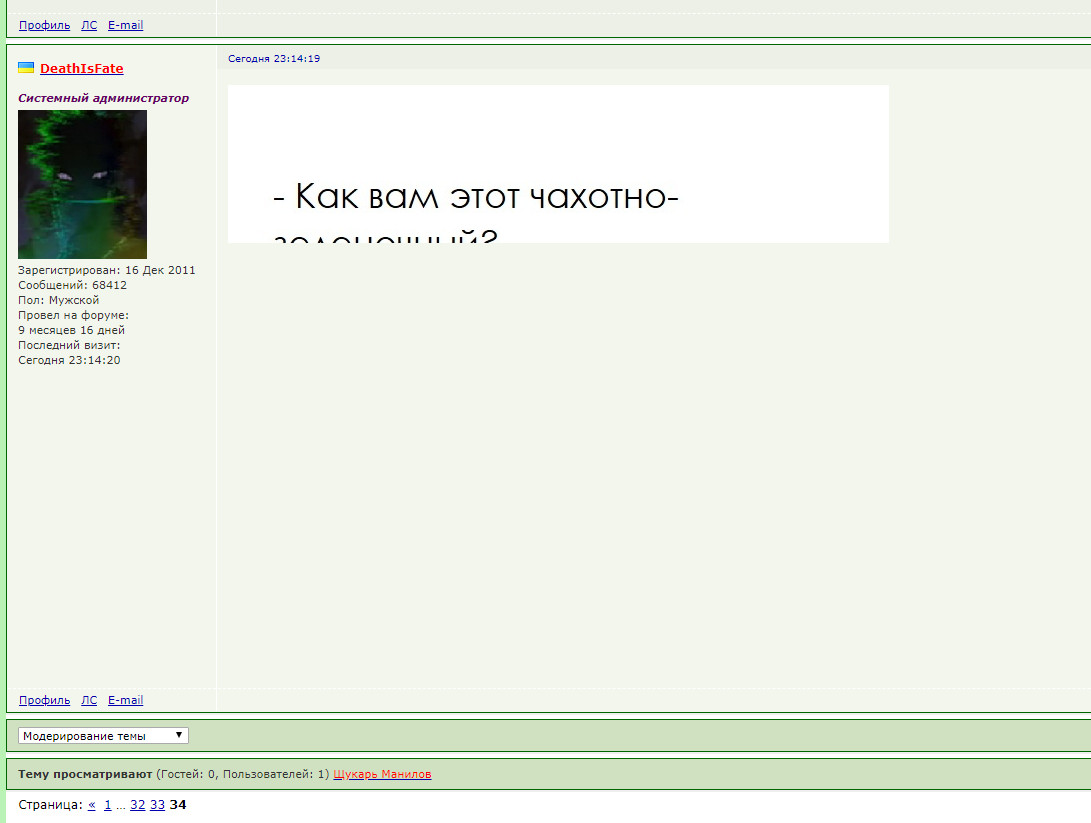Click the image with text in the post
Image resolution: width=1091 pixels, height=823 pixels.
coord(558,164)
